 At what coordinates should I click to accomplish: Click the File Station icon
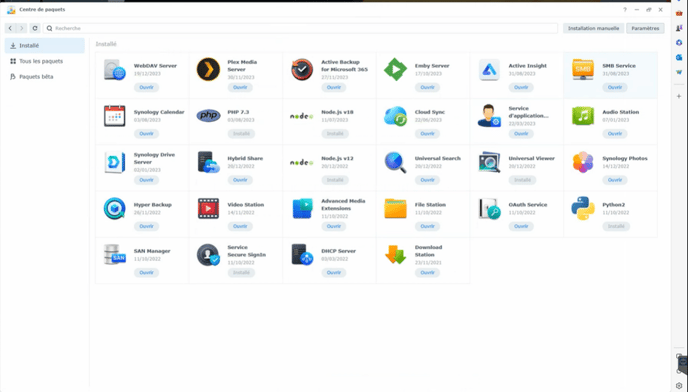coord(395,209)
